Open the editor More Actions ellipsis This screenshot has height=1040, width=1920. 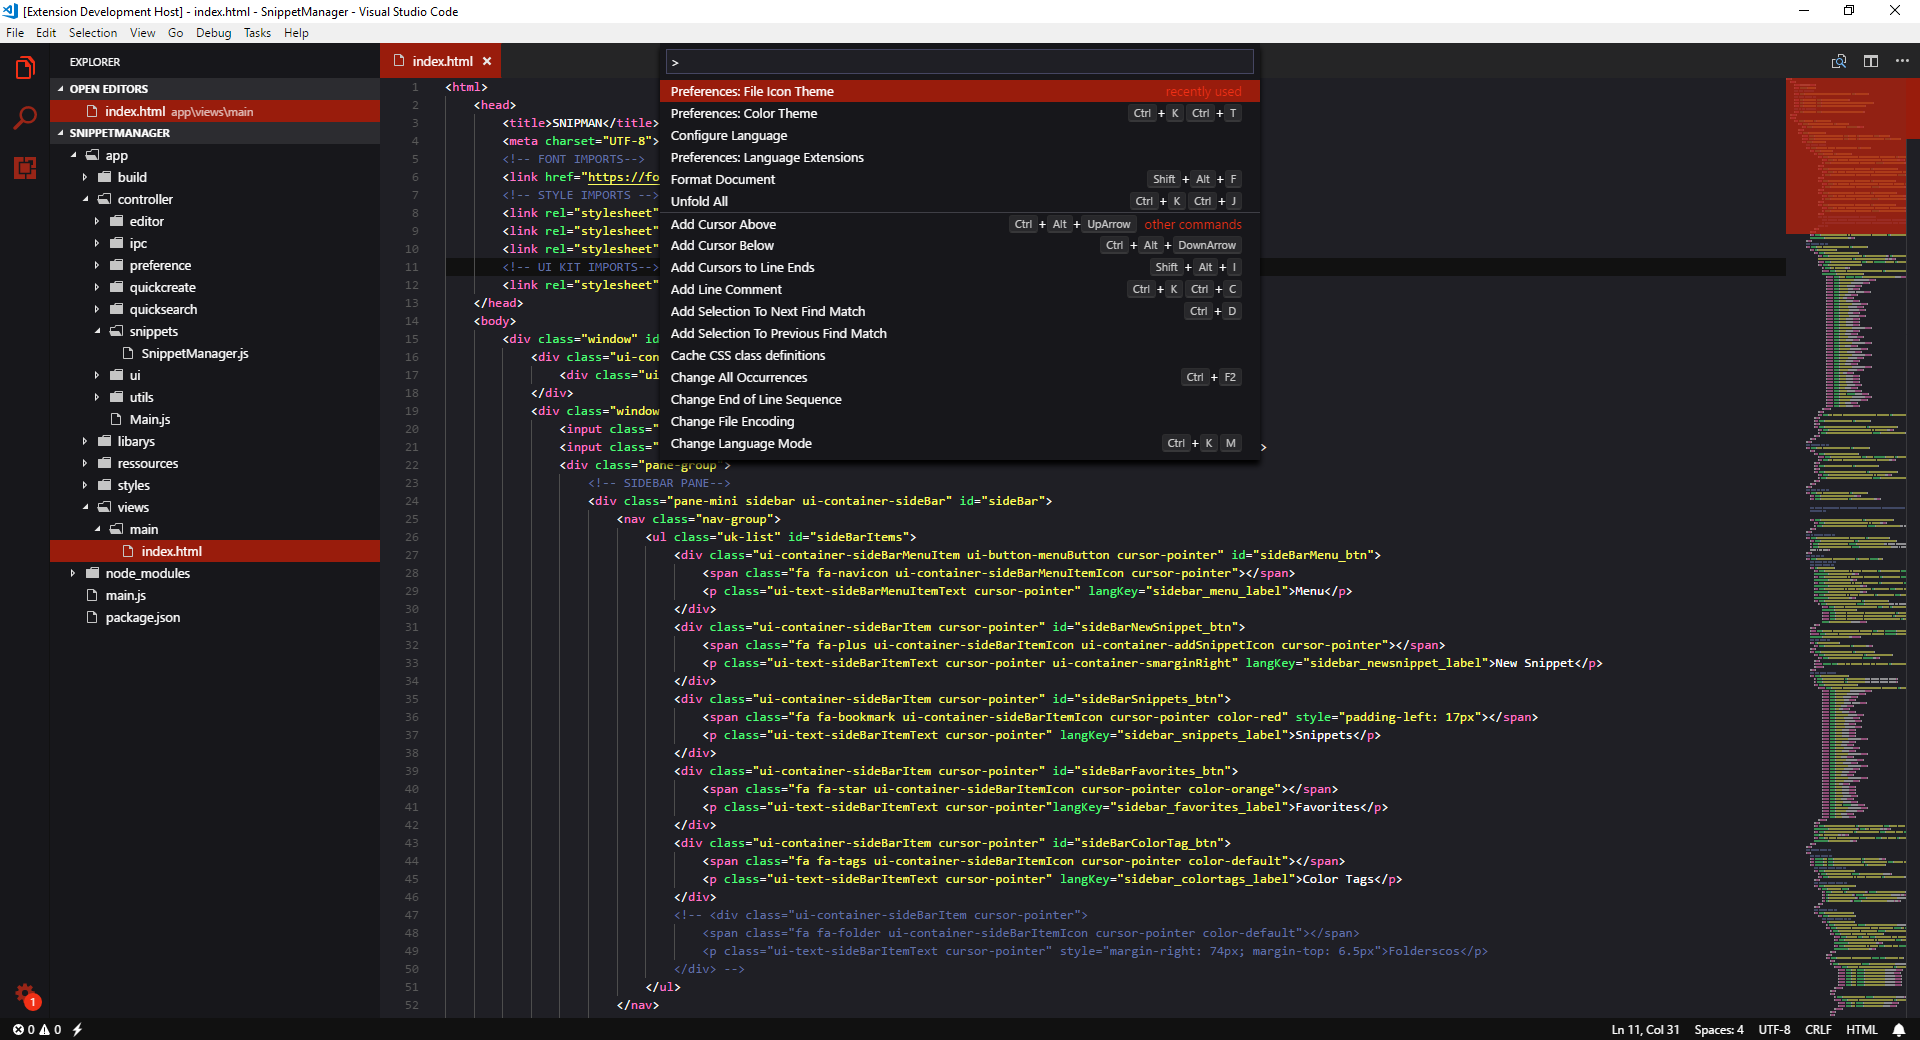click(x=1902, y=61)
